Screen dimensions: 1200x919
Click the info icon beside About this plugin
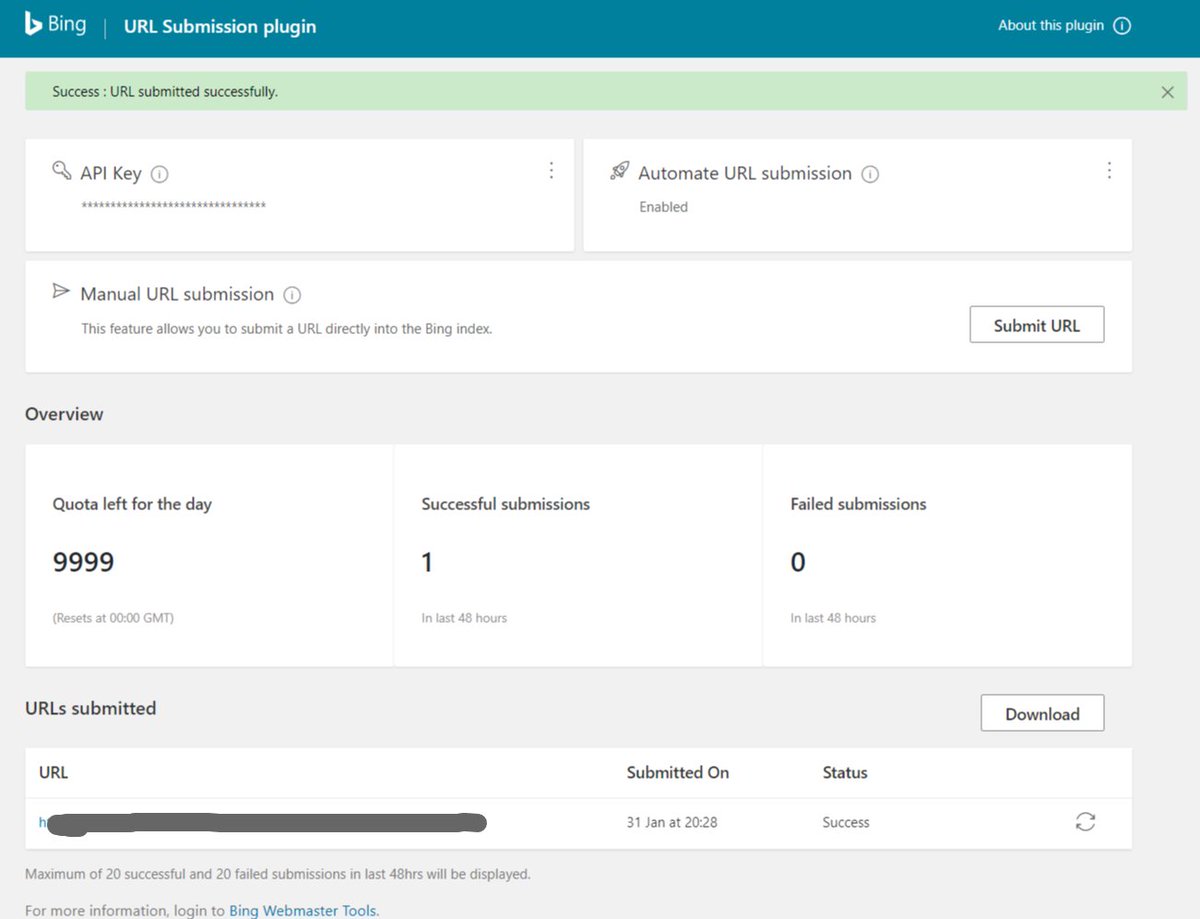(x=1122, y=26)
